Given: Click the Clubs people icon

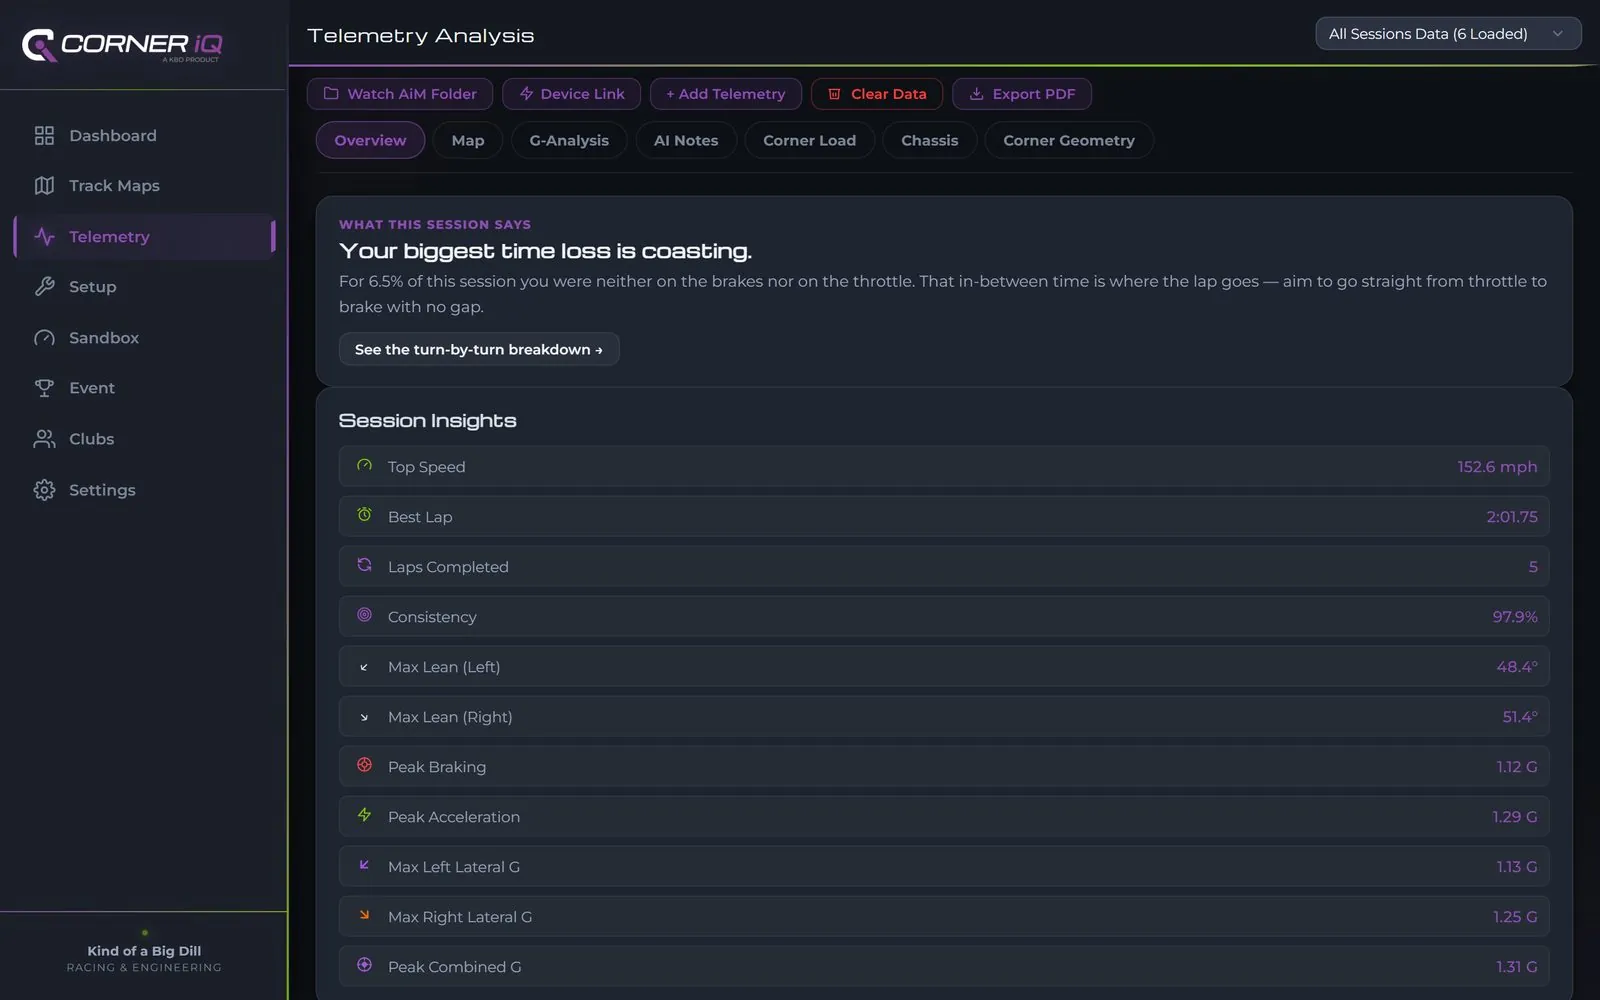Looking at the screenshot, I should click(x=44, y=438).
